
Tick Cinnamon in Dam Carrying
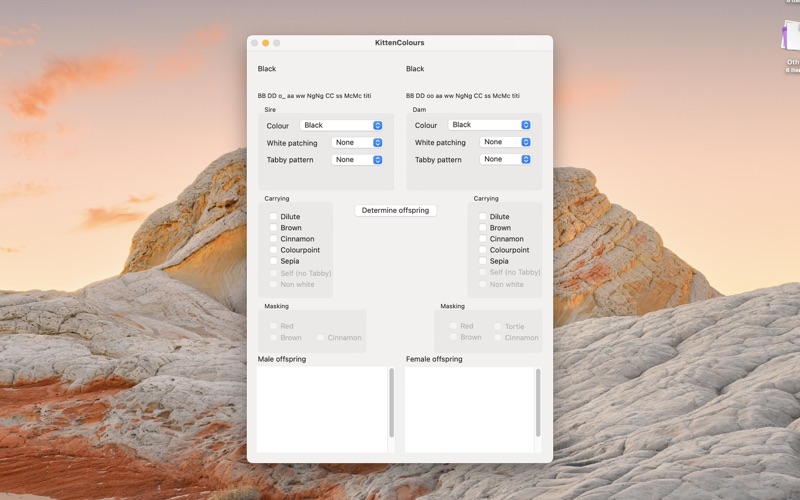tap(483, 239)
